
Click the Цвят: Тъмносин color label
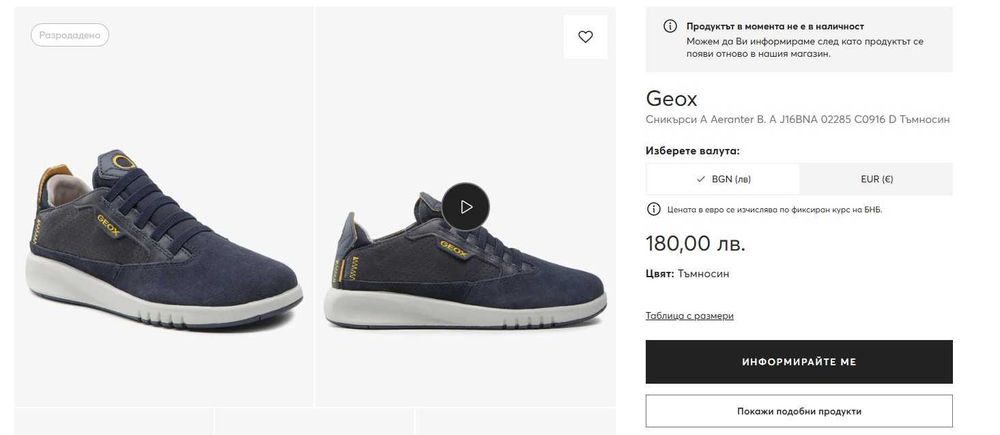[x=687, y=273]
